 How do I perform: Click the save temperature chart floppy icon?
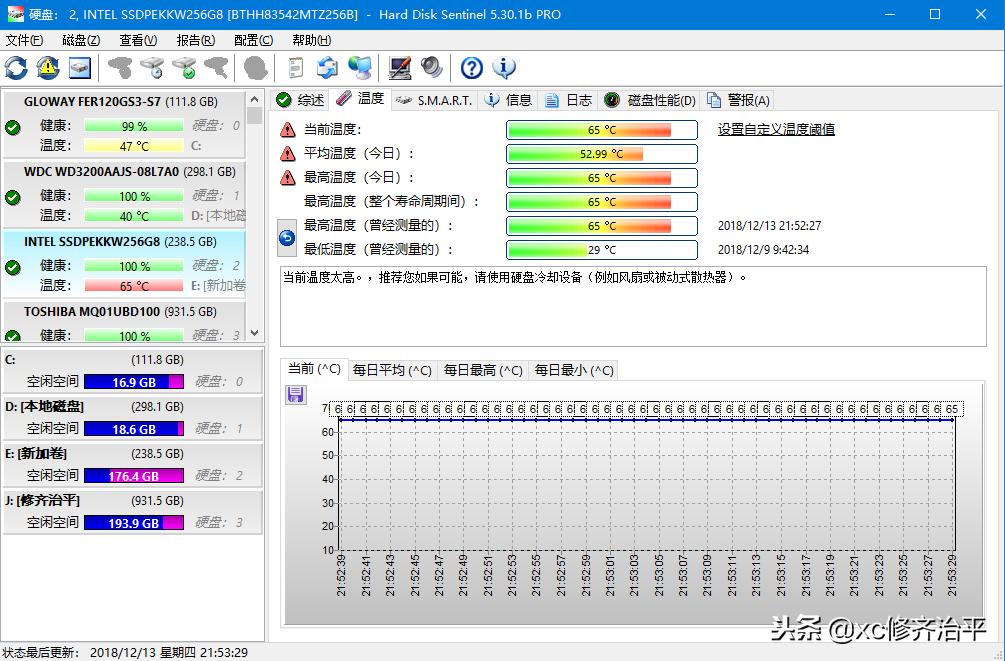(x=294, y=395)
